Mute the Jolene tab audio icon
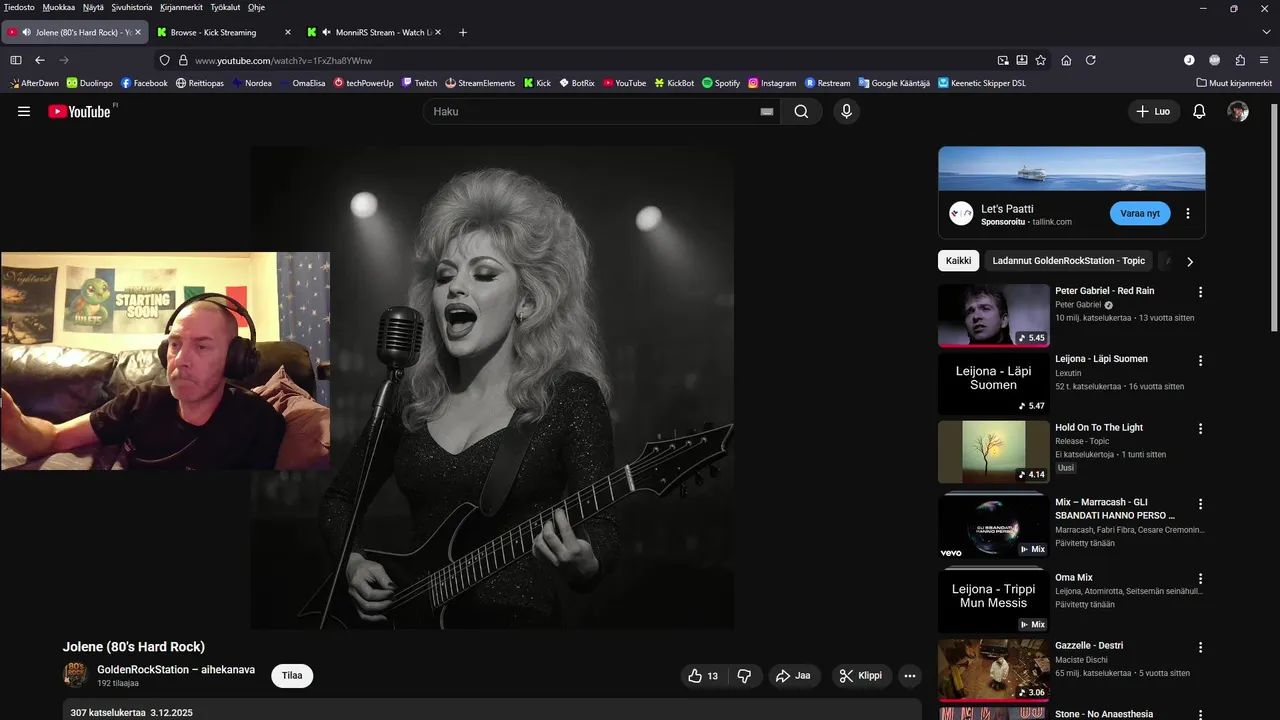1280x720 pixels. [x=25, y=32]
